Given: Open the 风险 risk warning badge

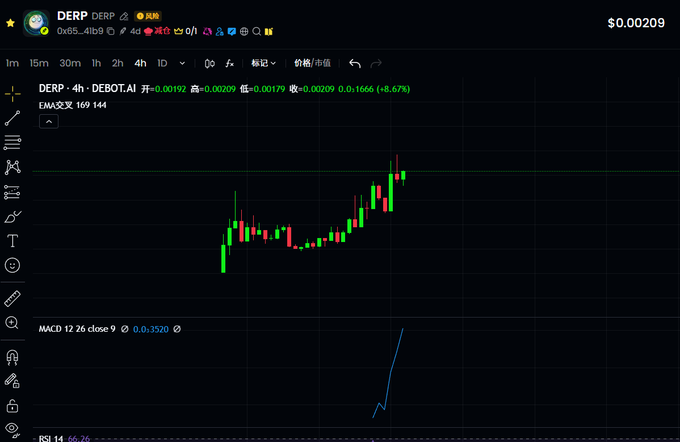Looking at the screenshot, I should (x=148, y=16).
